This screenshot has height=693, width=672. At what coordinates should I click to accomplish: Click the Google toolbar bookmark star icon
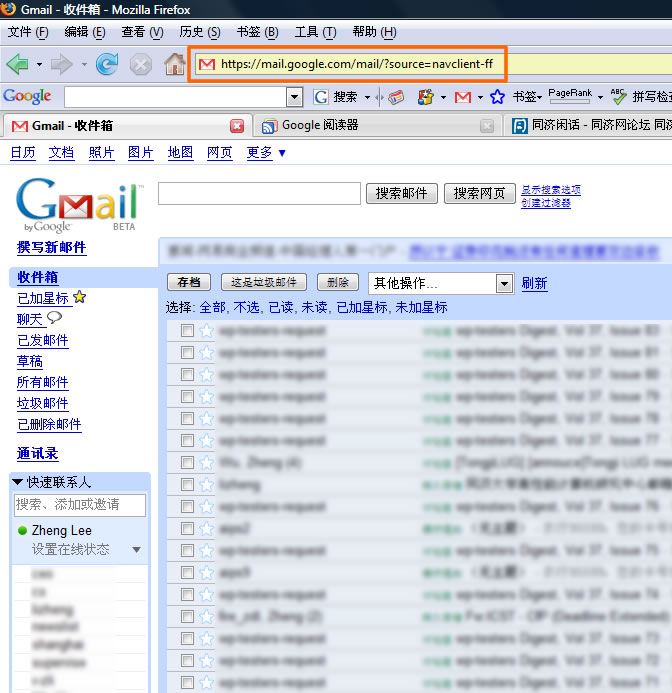coord(497,97)
